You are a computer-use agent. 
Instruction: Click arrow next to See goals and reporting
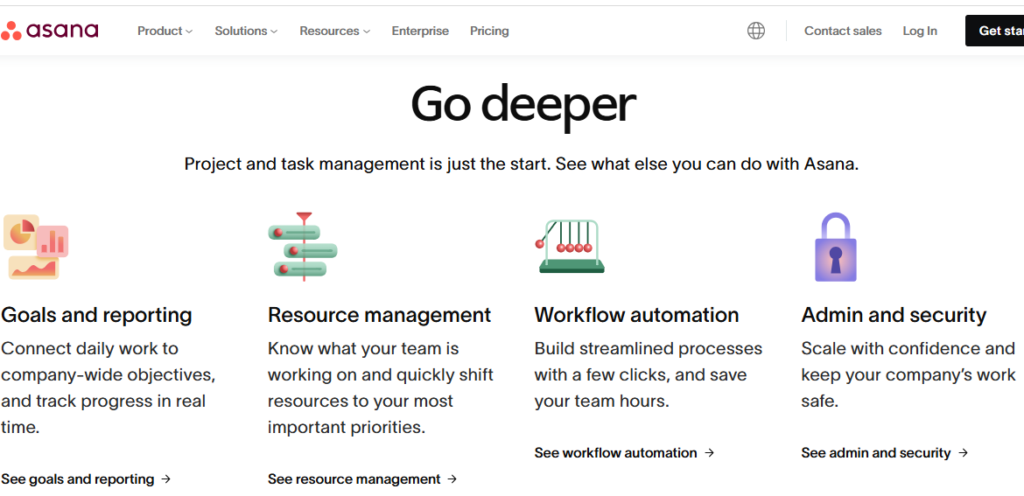pyautogui.click(x=166, y=479)
